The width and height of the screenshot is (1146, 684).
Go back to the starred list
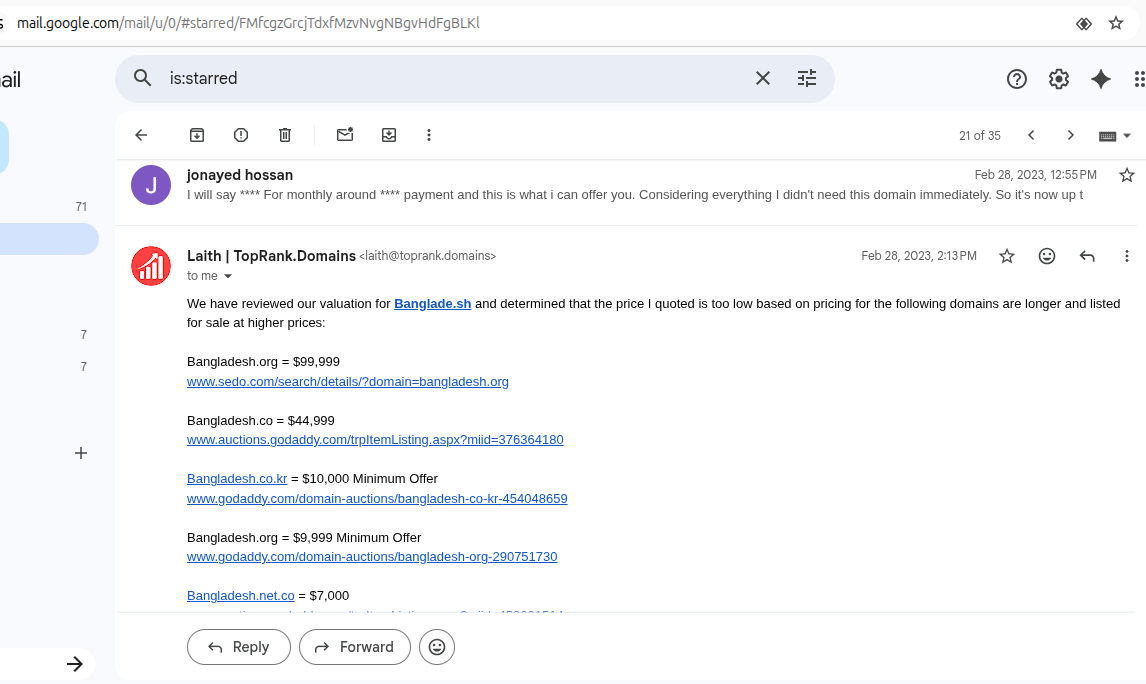(x=141, y=135)
